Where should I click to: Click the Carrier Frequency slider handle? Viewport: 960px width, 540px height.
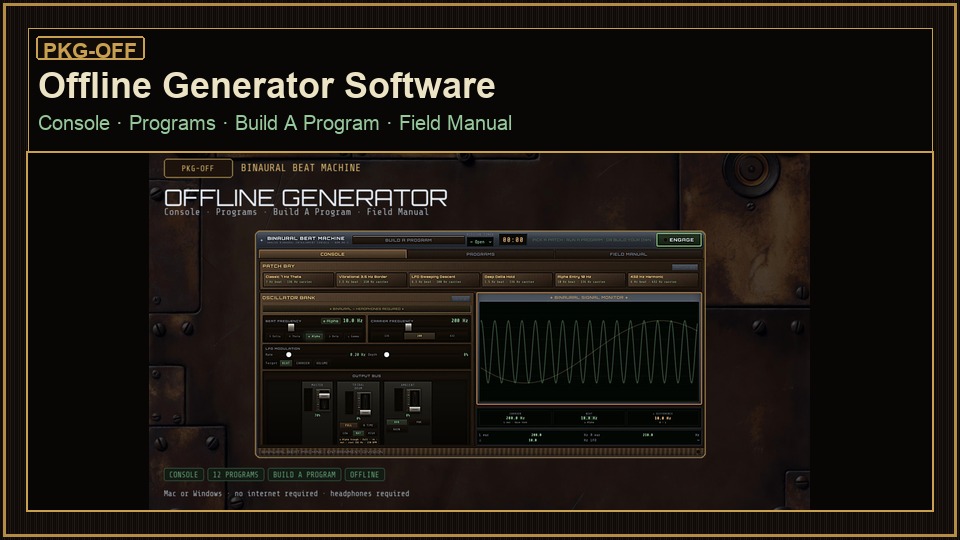tap(408, 327)
